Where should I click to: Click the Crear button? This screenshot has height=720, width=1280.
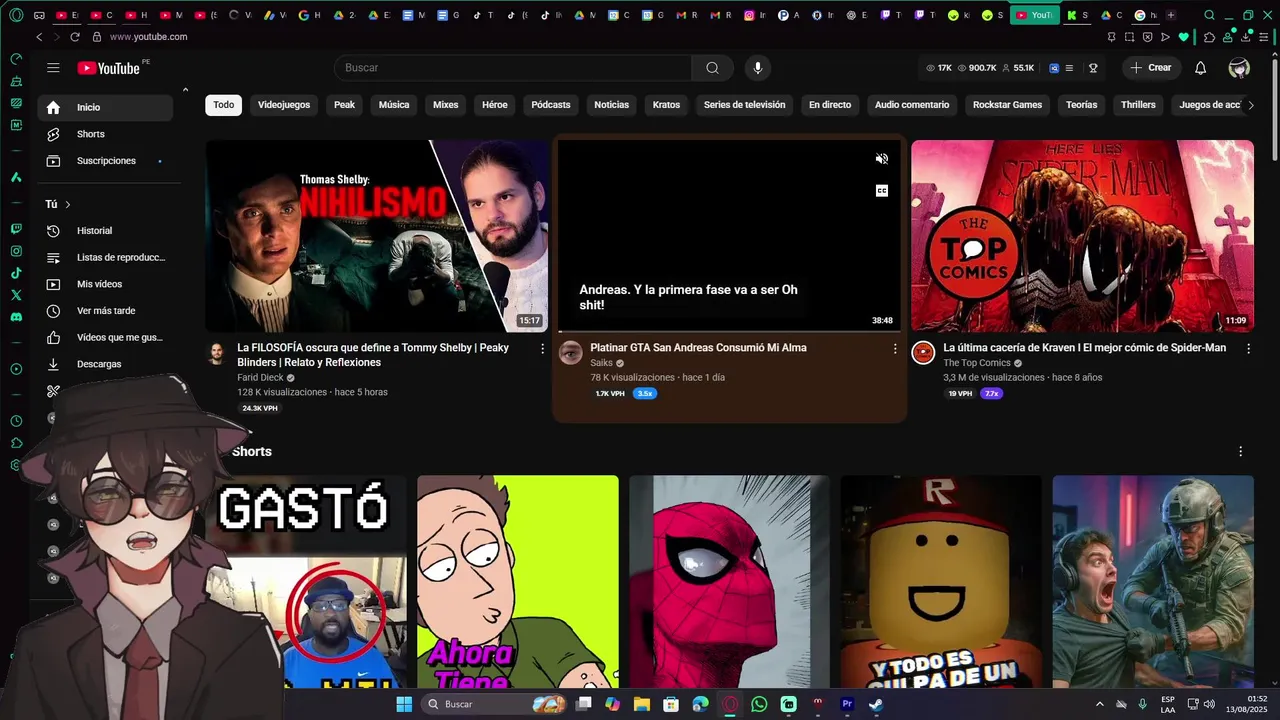[1150, 68]
